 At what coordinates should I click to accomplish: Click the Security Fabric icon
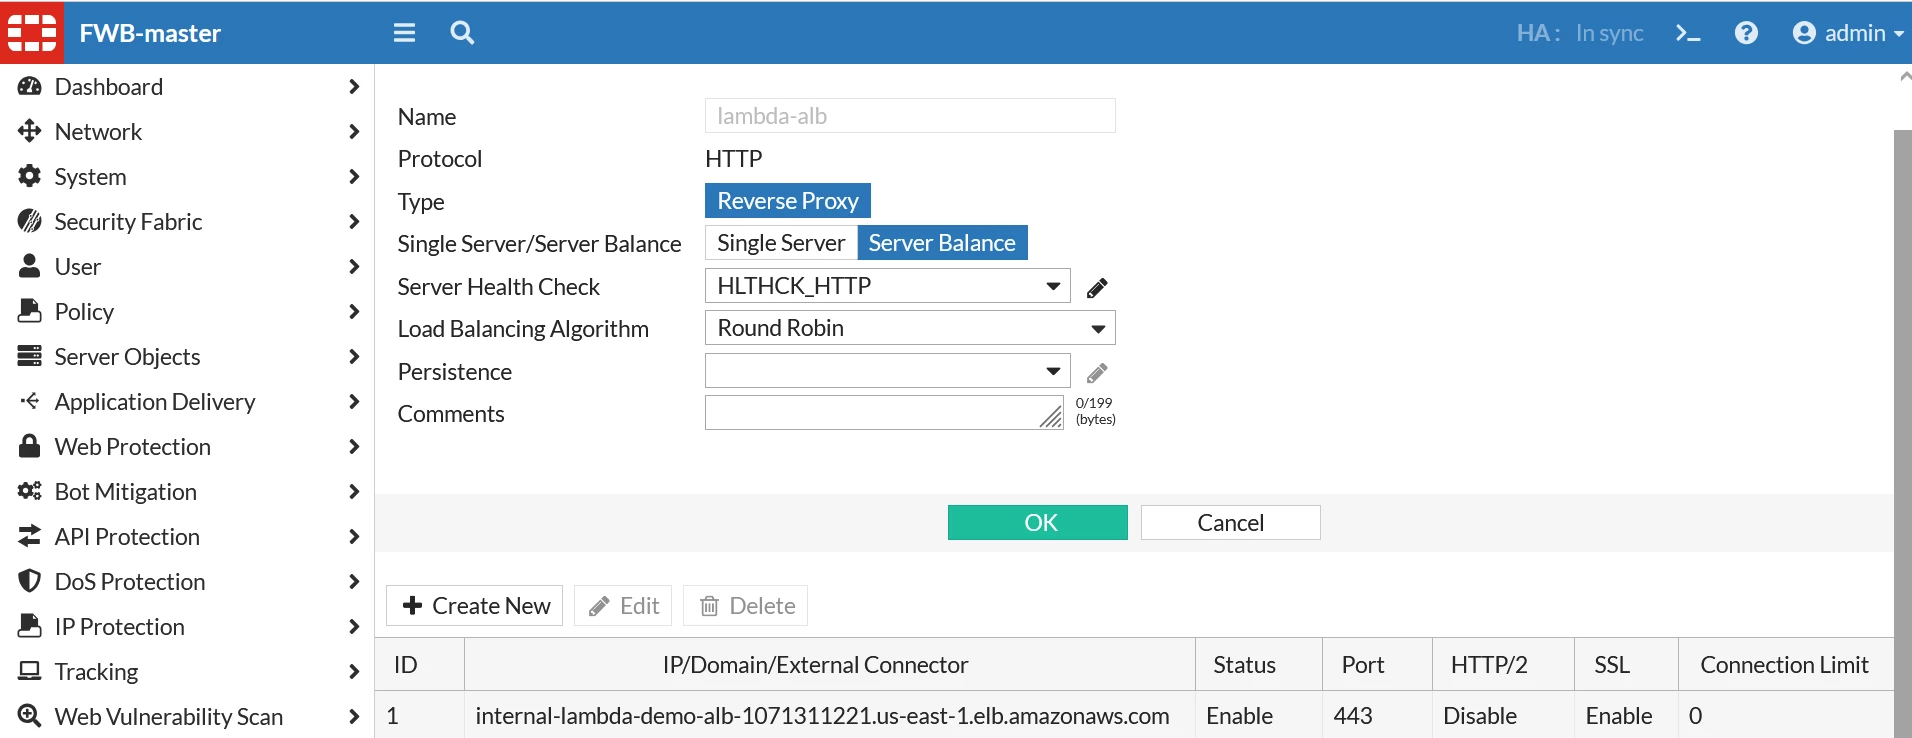30,221
